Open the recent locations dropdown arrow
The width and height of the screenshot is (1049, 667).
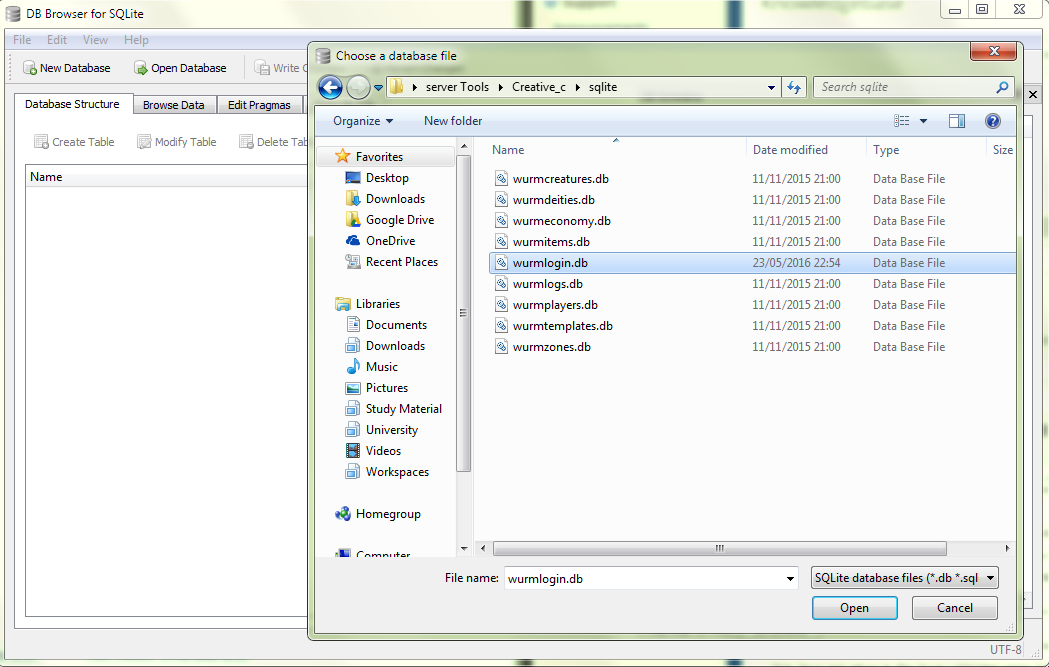coord(379,88)
